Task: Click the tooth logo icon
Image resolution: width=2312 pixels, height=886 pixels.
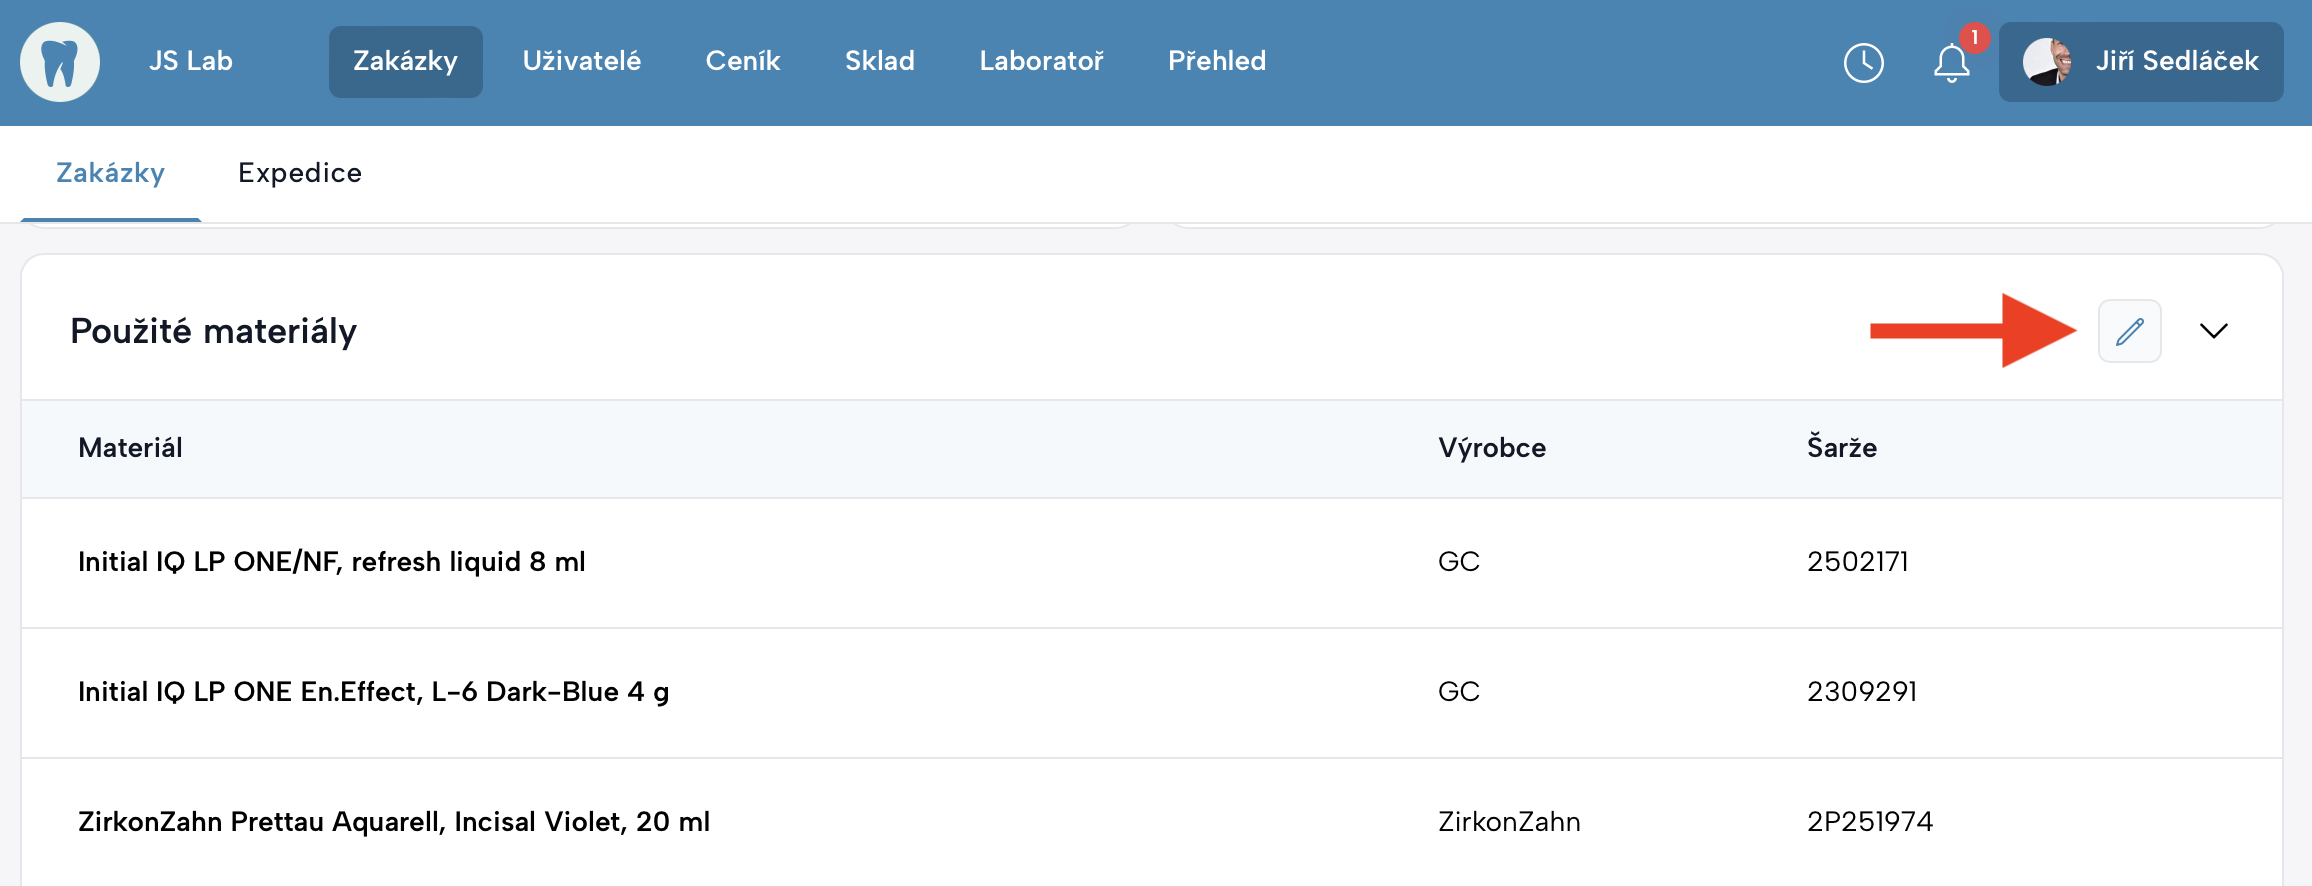Action: point(60,62)
